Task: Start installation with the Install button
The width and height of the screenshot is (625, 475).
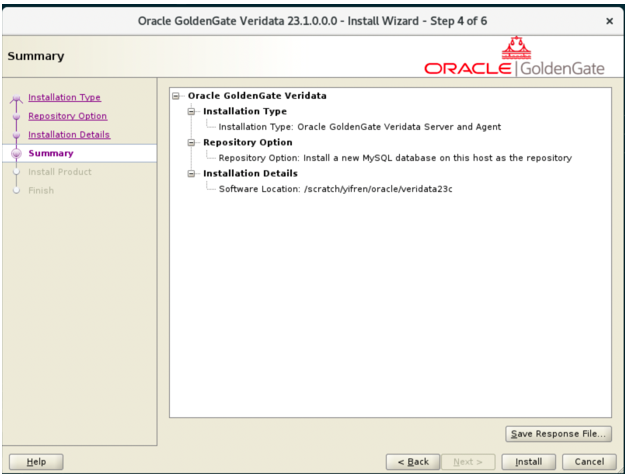Action: [529, 462]
